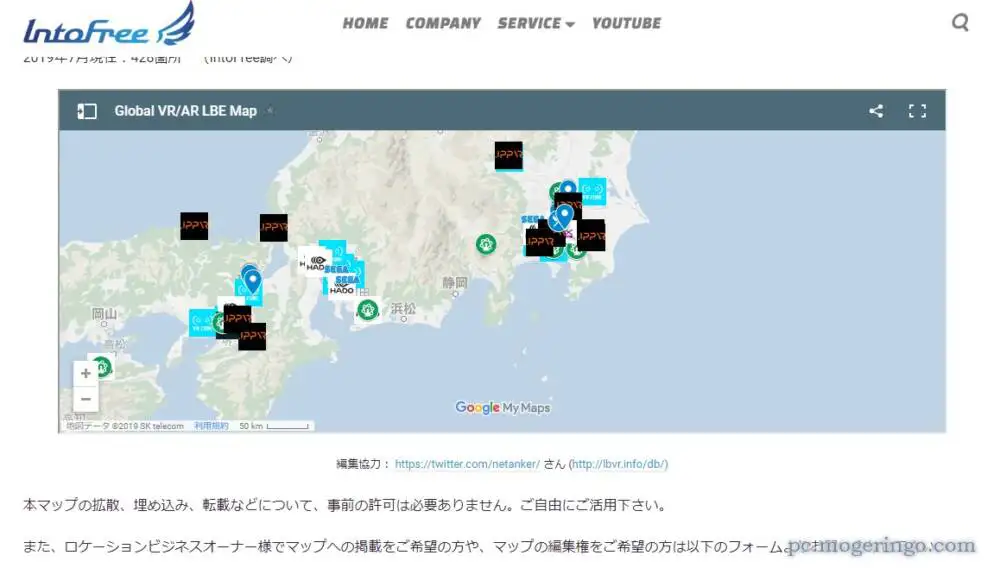Share the Global VR/AR LBE Map

pos(876,111)
